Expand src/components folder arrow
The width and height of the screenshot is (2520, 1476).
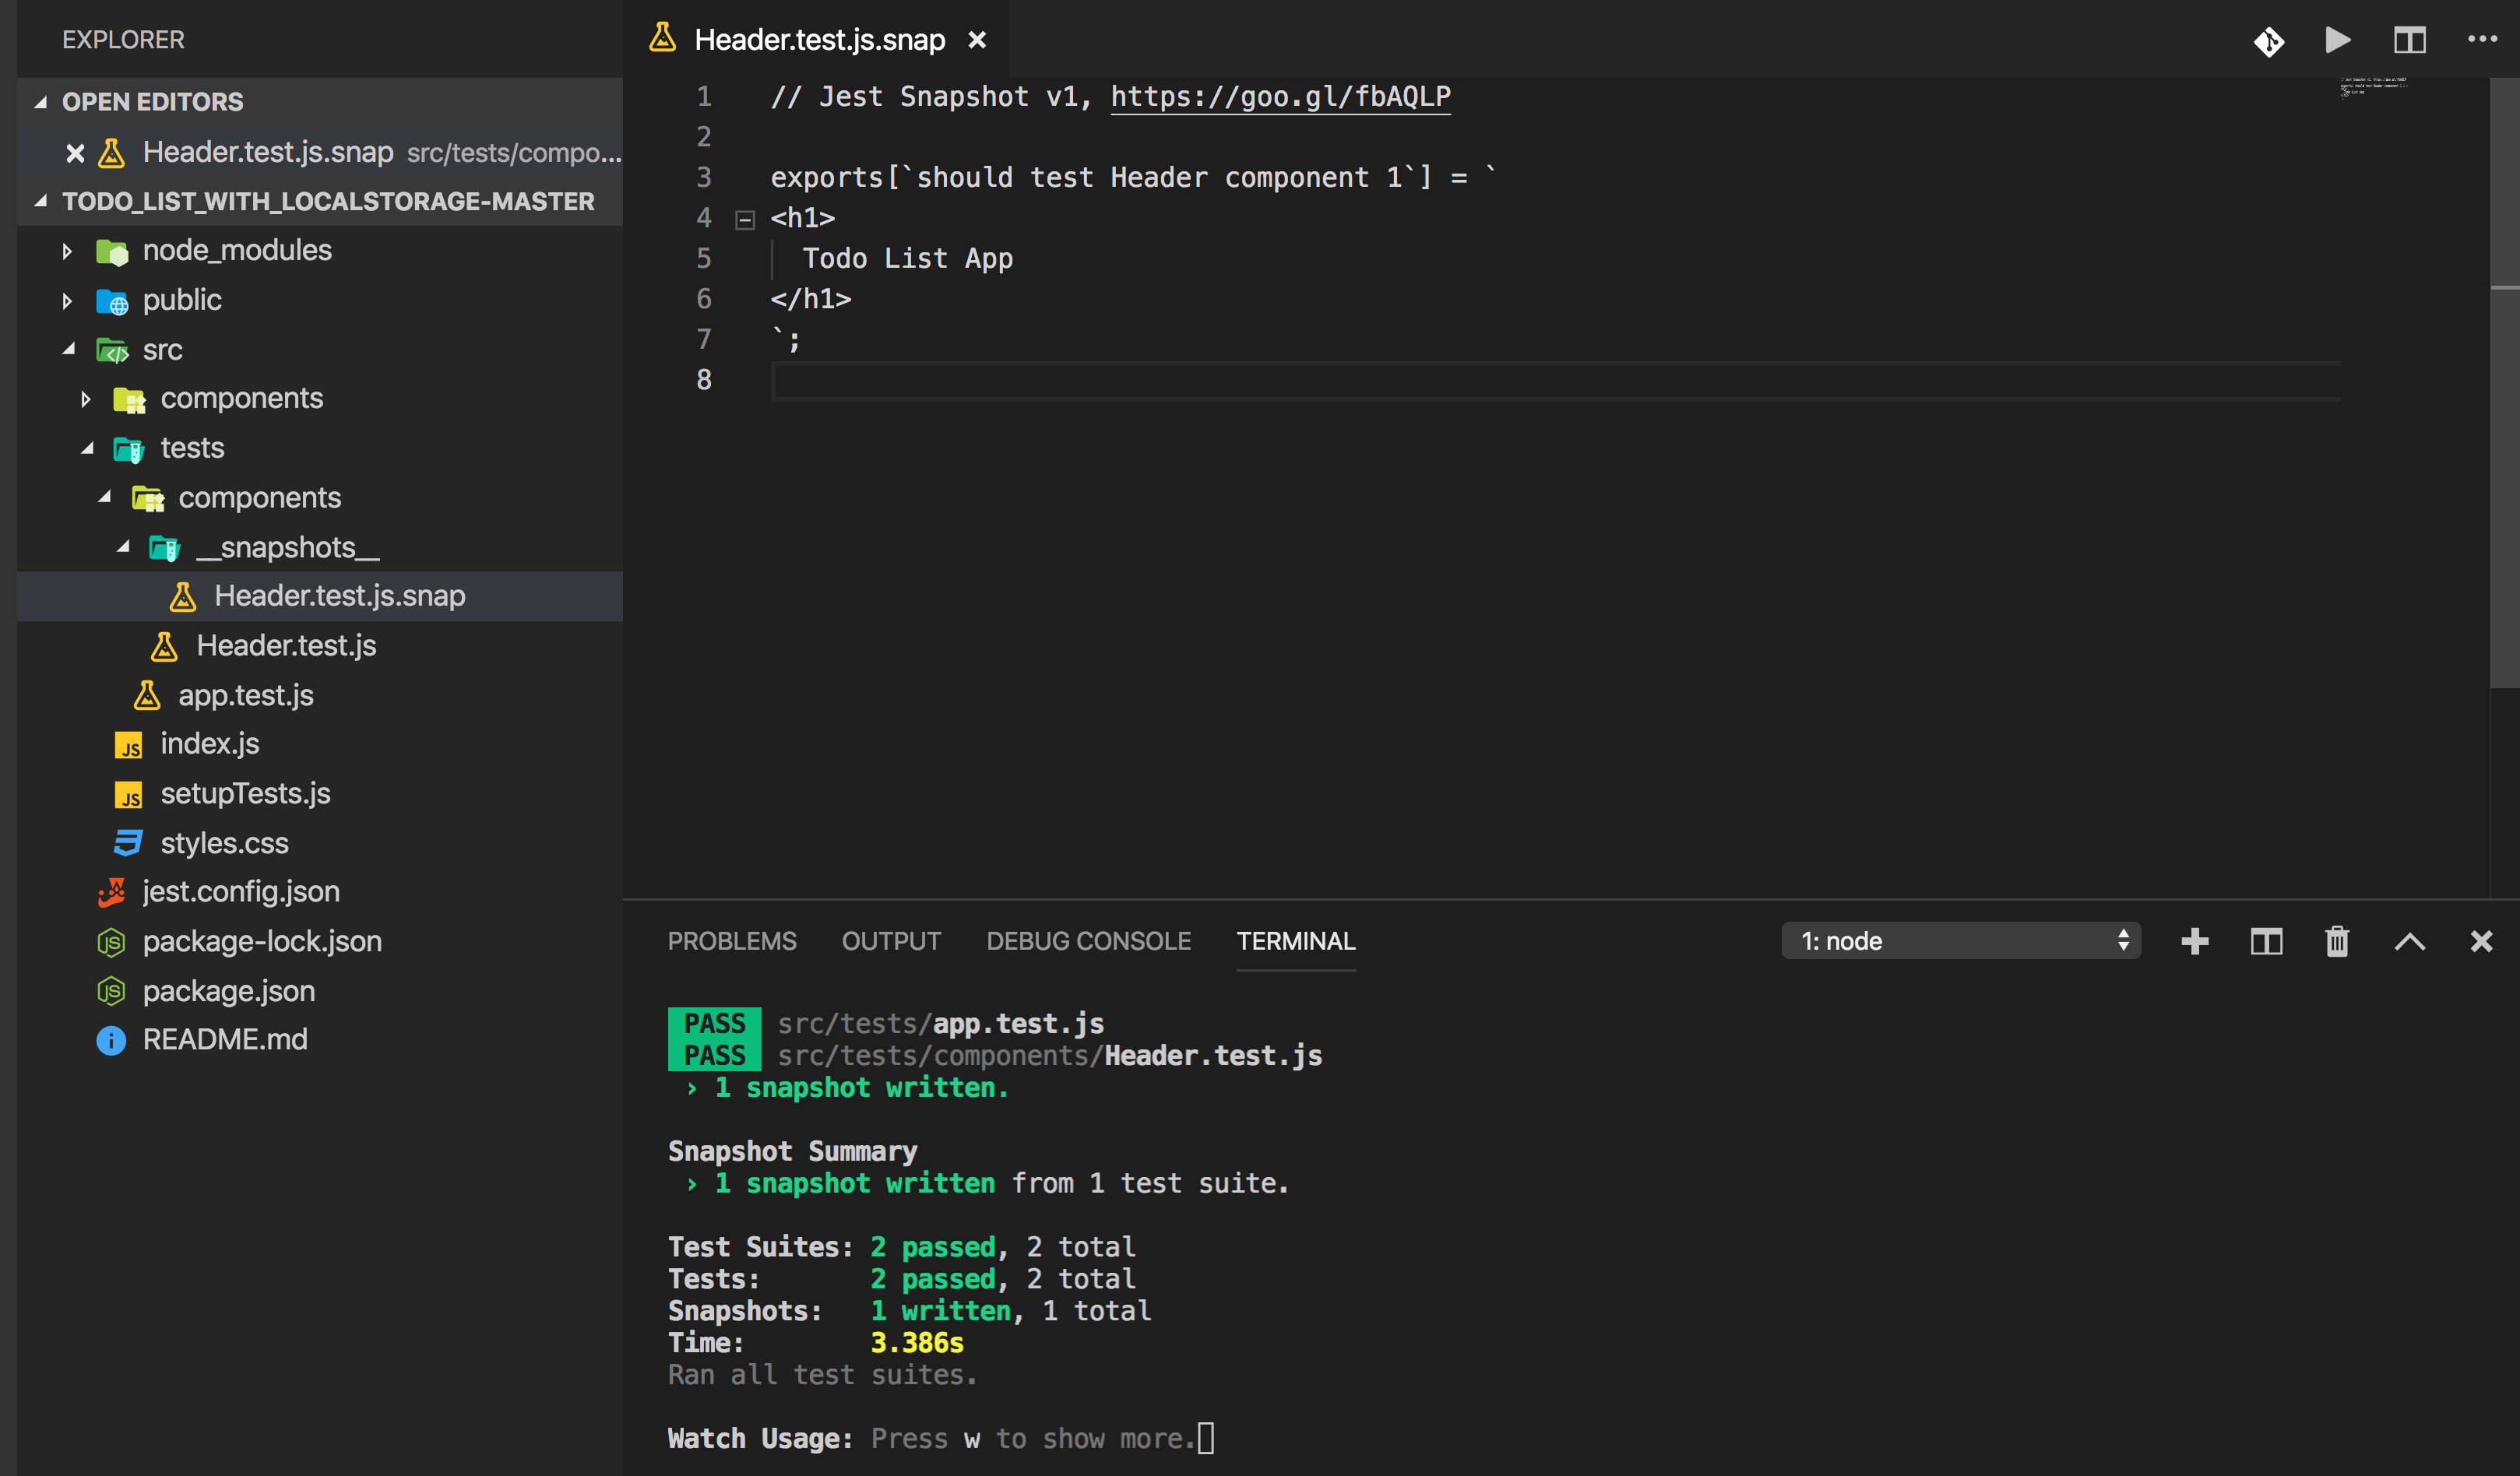86,400
